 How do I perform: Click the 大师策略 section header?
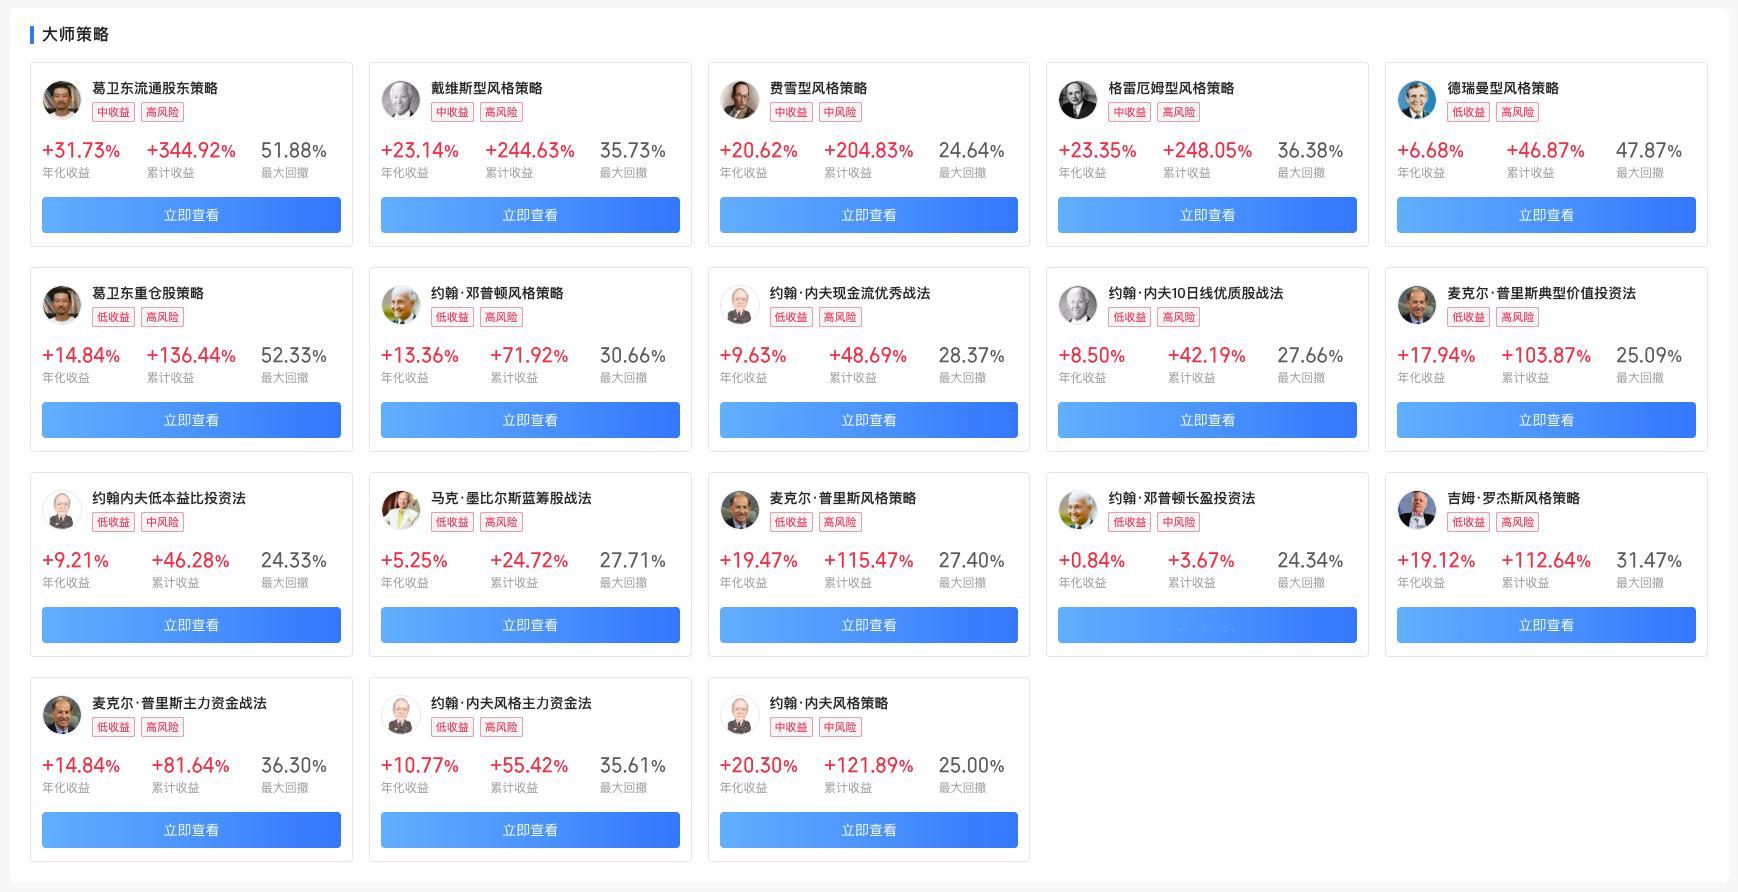click(75, 33)
